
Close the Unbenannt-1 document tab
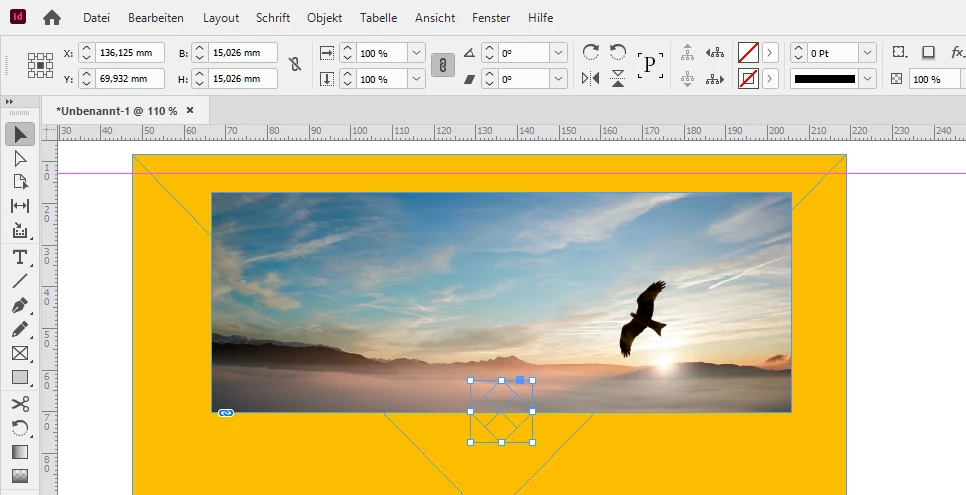click(190, 110)
